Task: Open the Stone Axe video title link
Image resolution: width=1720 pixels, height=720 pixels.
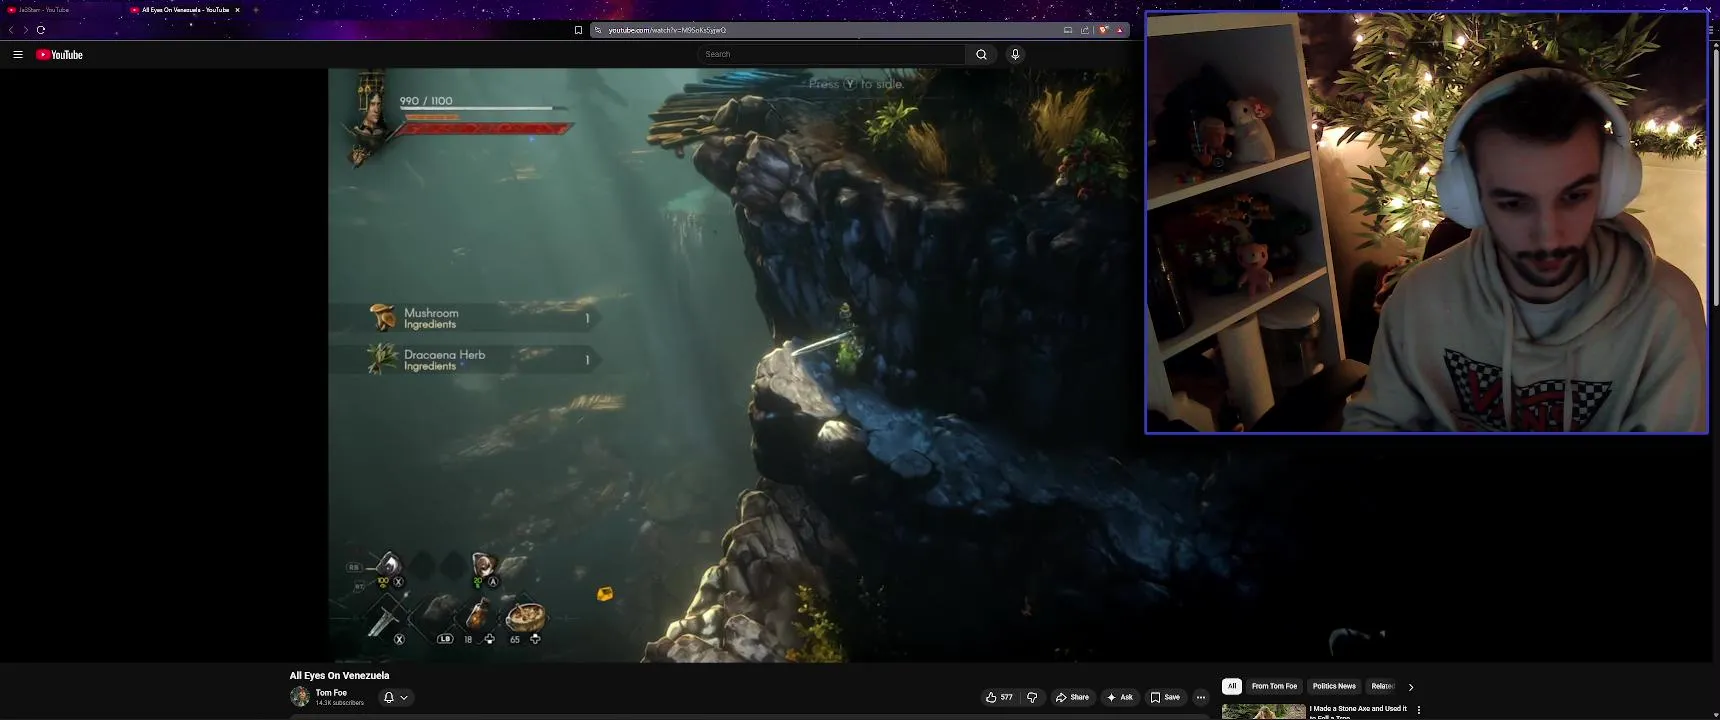Action: [1359, 712]
